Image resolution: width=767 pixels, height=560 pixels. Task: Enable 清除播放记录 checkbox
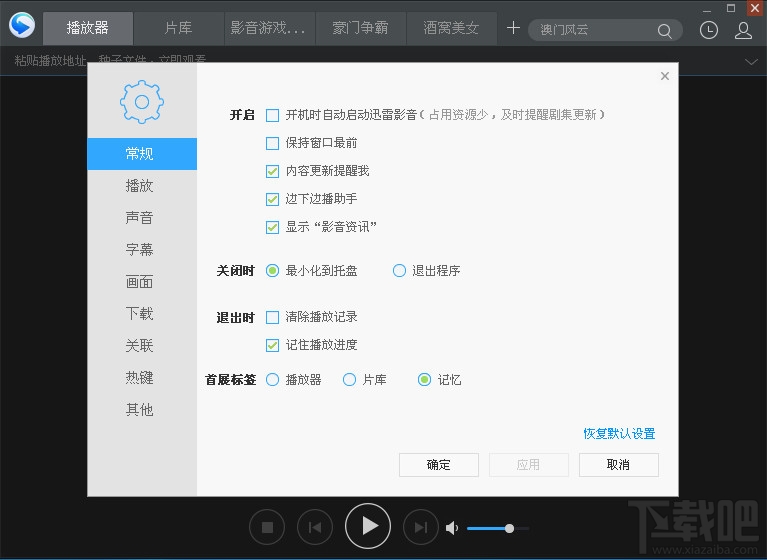click(272, 317)
